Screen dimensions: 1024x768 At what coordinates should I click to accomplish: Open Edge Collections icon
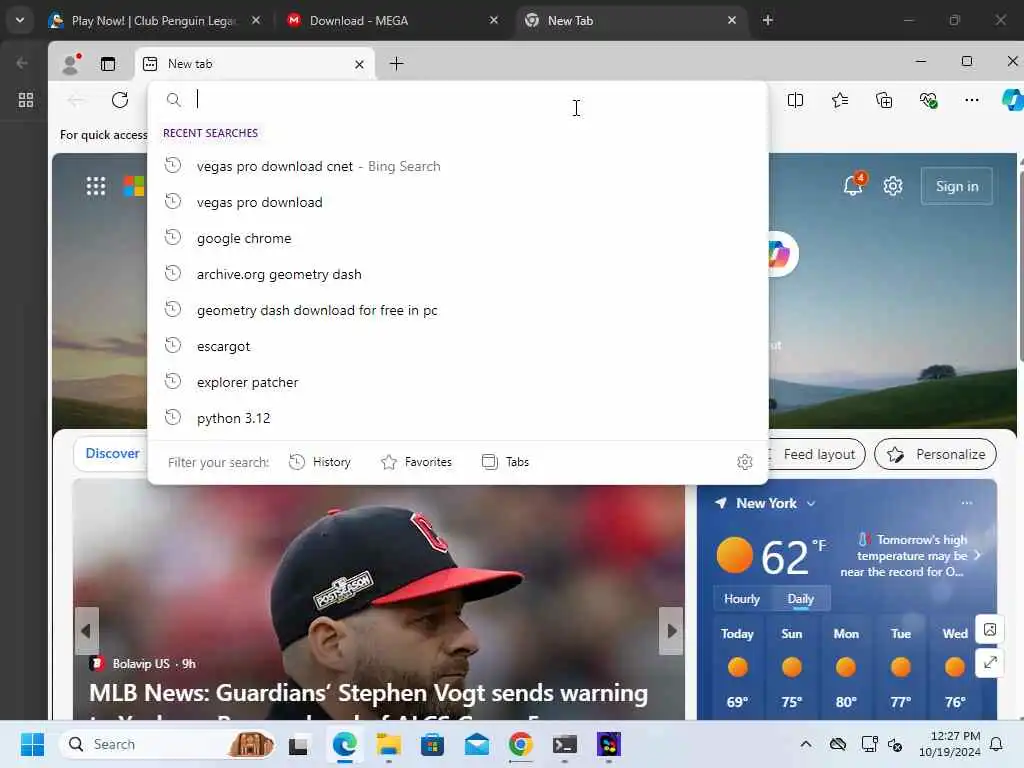(884, 100)
